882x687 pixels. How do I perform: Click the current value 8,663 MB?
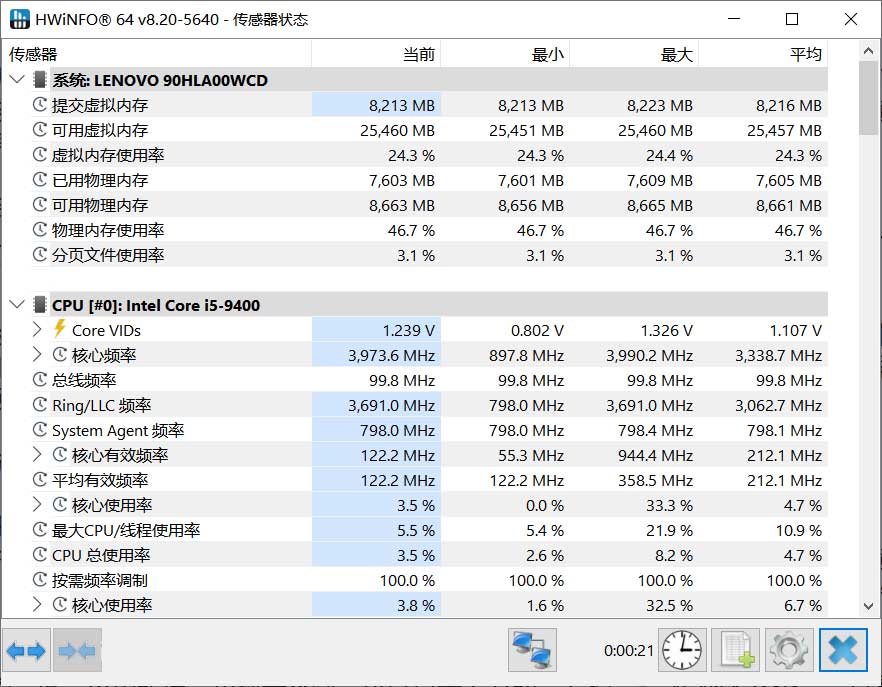(402, 205)
